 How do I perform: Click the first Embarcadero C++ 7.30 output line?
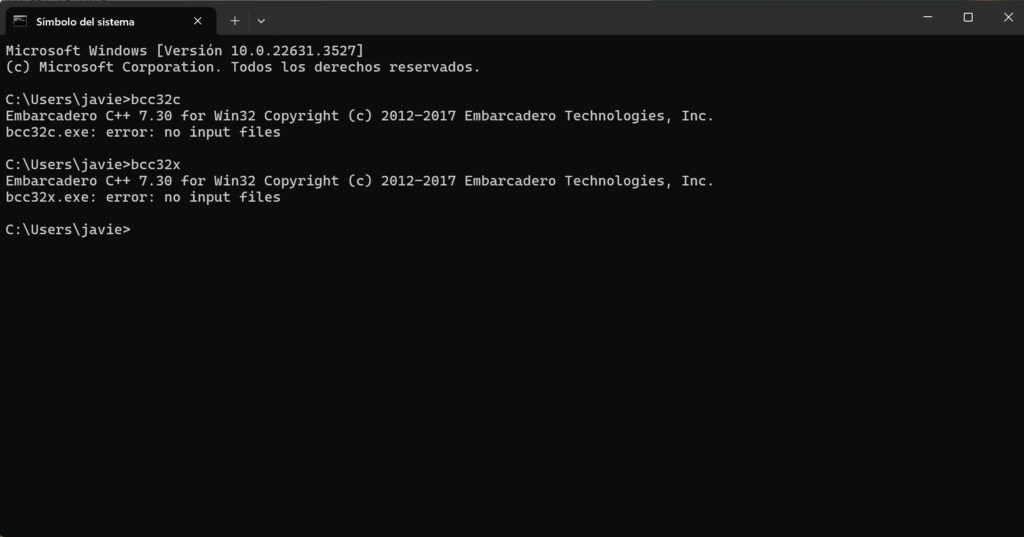[x=359, y=116]
